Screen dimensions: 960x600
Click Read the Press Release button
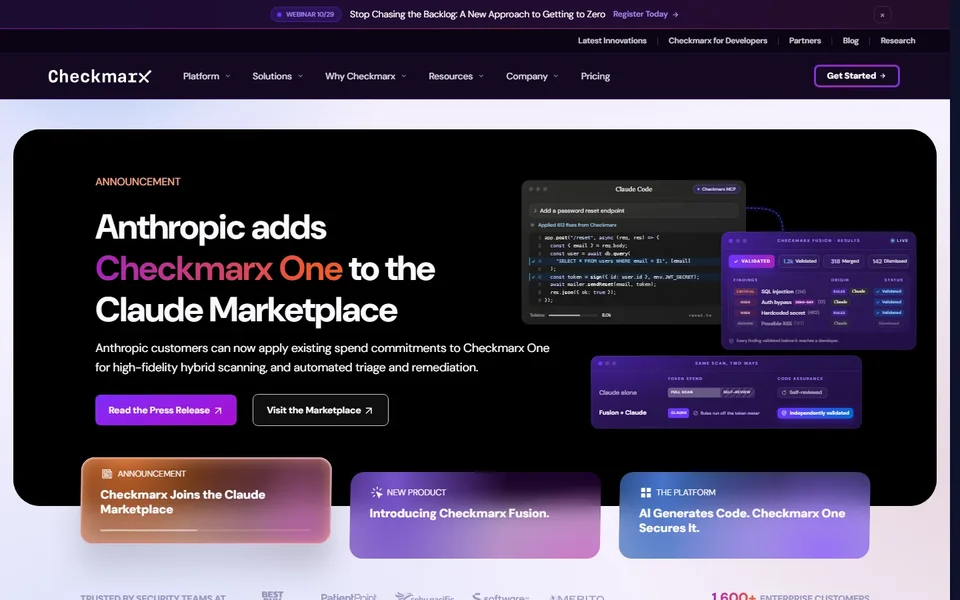pos(166,410)
